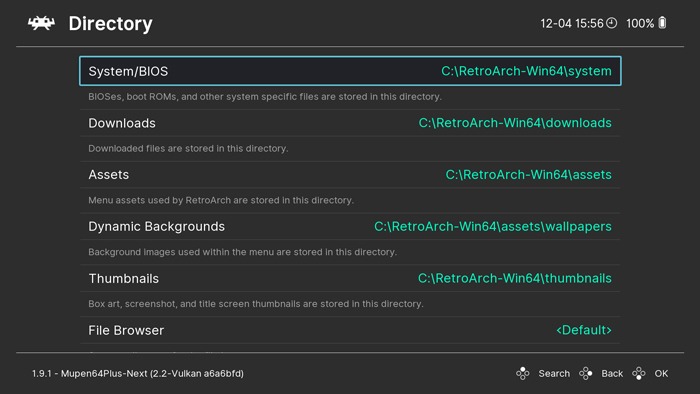This screenshot has width=700, height=394.
Task: Click the 'Menu assets used by RetroArch' description
Action: 221,200
